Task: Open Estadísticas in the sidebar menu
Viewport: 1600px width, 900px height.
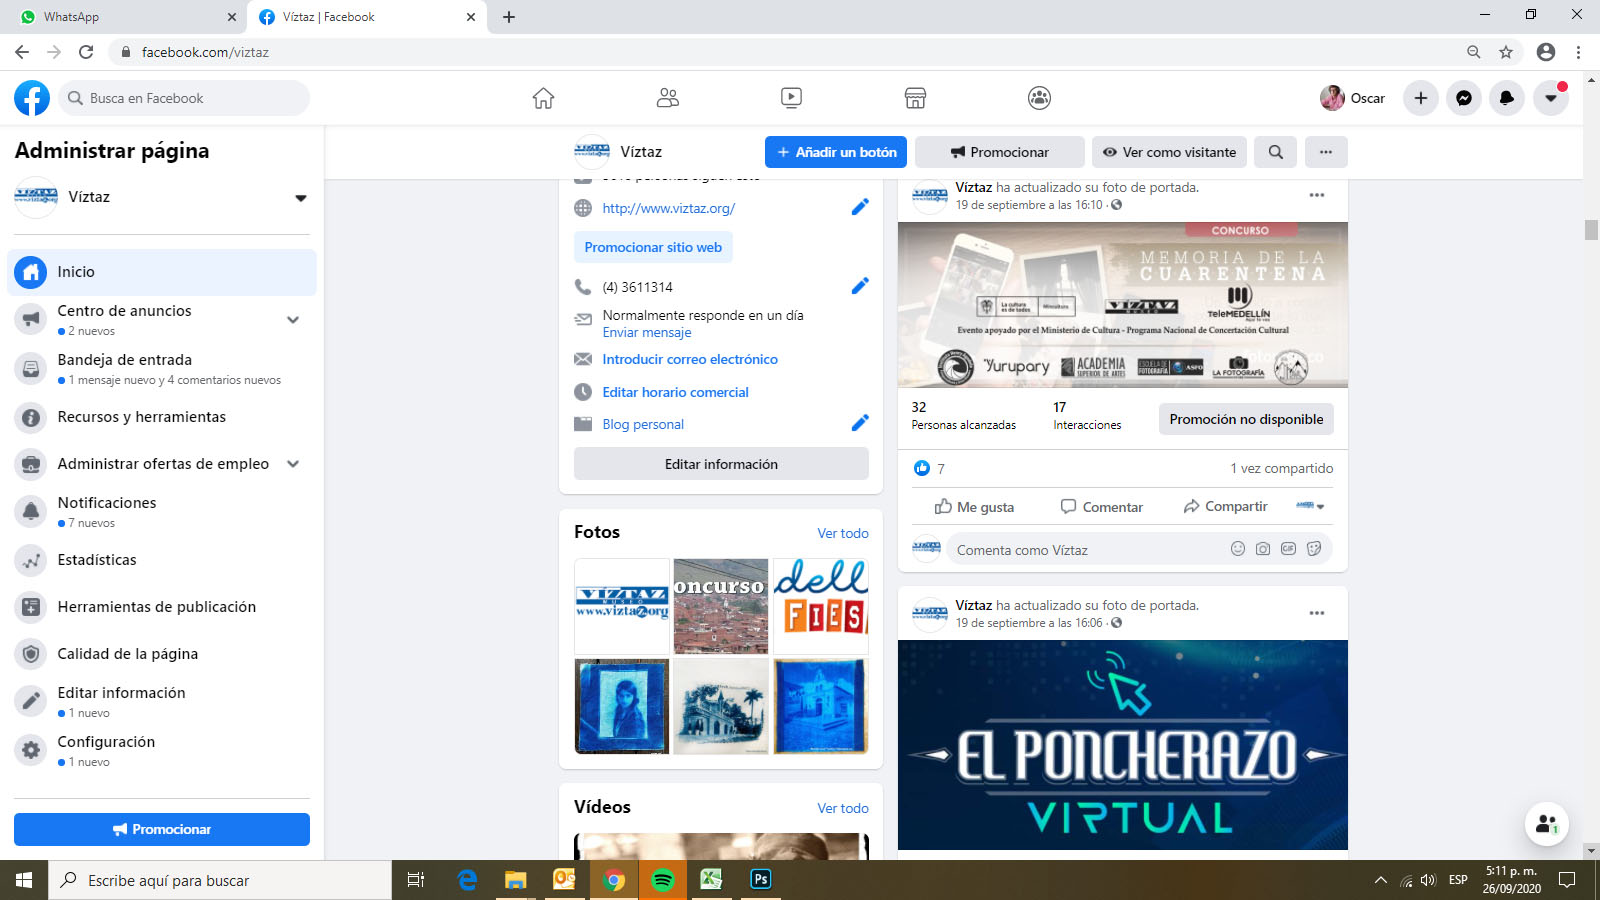Action: tap(97, 560)
